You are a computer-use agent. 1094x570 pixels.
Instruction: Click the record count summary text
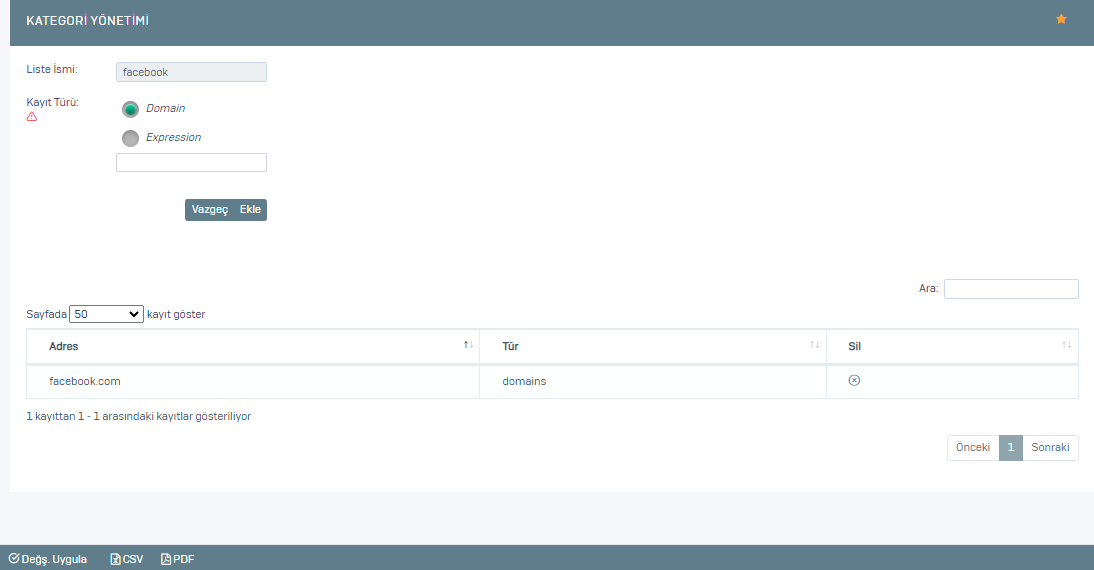tap(138, 417)
